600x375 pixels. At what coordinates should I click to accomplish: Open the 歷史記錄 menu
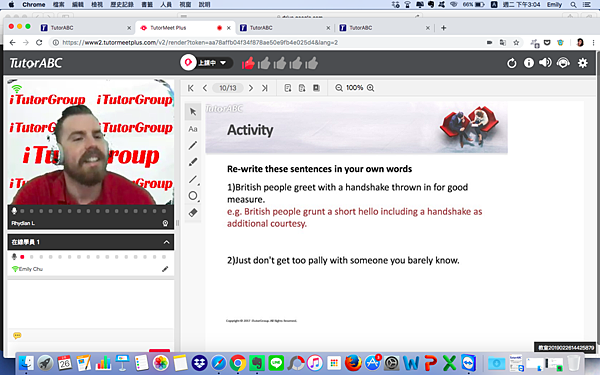[122, 5]
